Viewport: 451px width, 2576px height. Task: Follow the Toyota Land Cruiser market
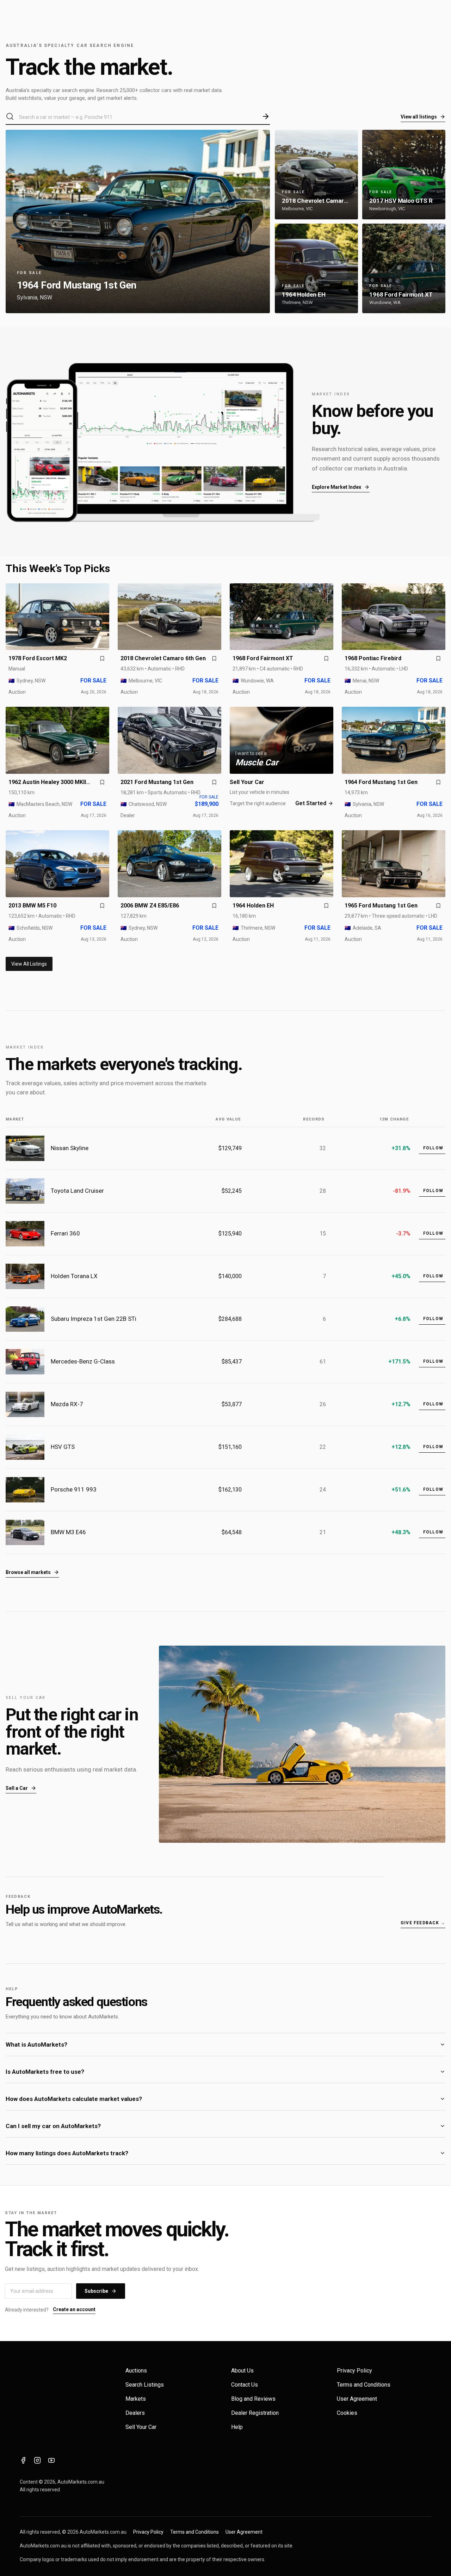click(432, 1191)
